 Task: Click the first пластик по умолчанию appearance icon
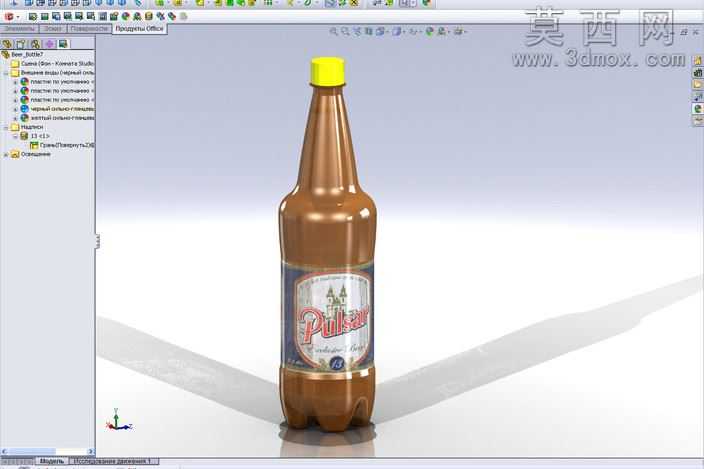pos(24,82)
